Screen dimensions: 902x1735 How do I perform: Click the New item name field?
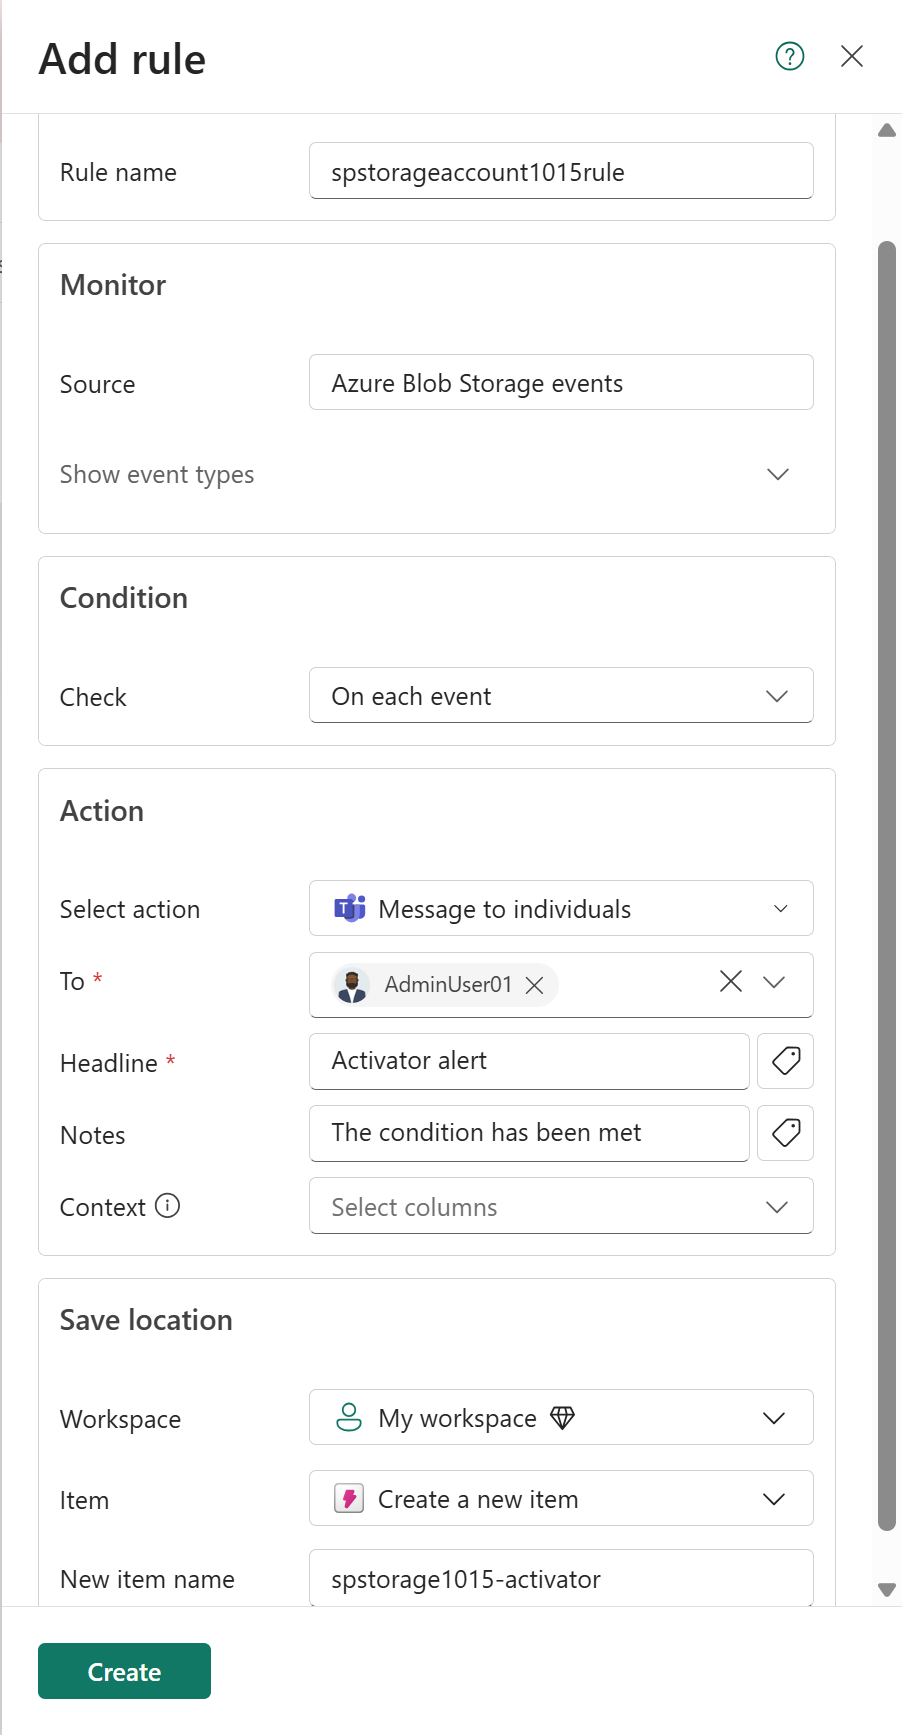561,1579
